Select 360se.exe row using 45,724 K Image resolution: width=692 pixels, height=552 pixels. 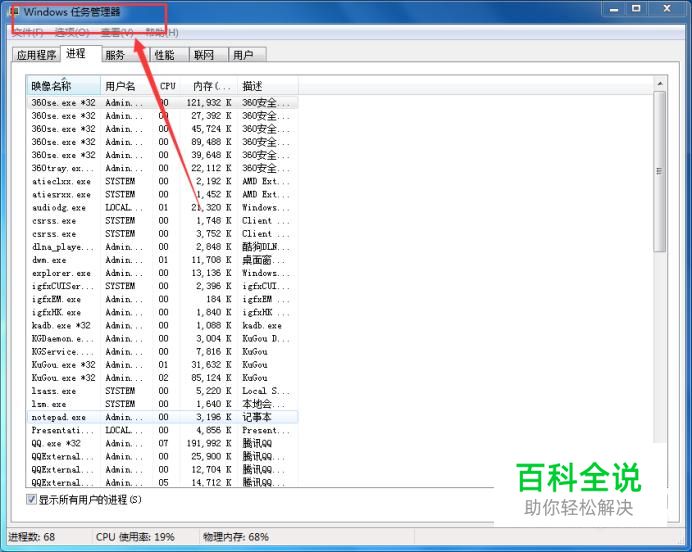(162, 129)
